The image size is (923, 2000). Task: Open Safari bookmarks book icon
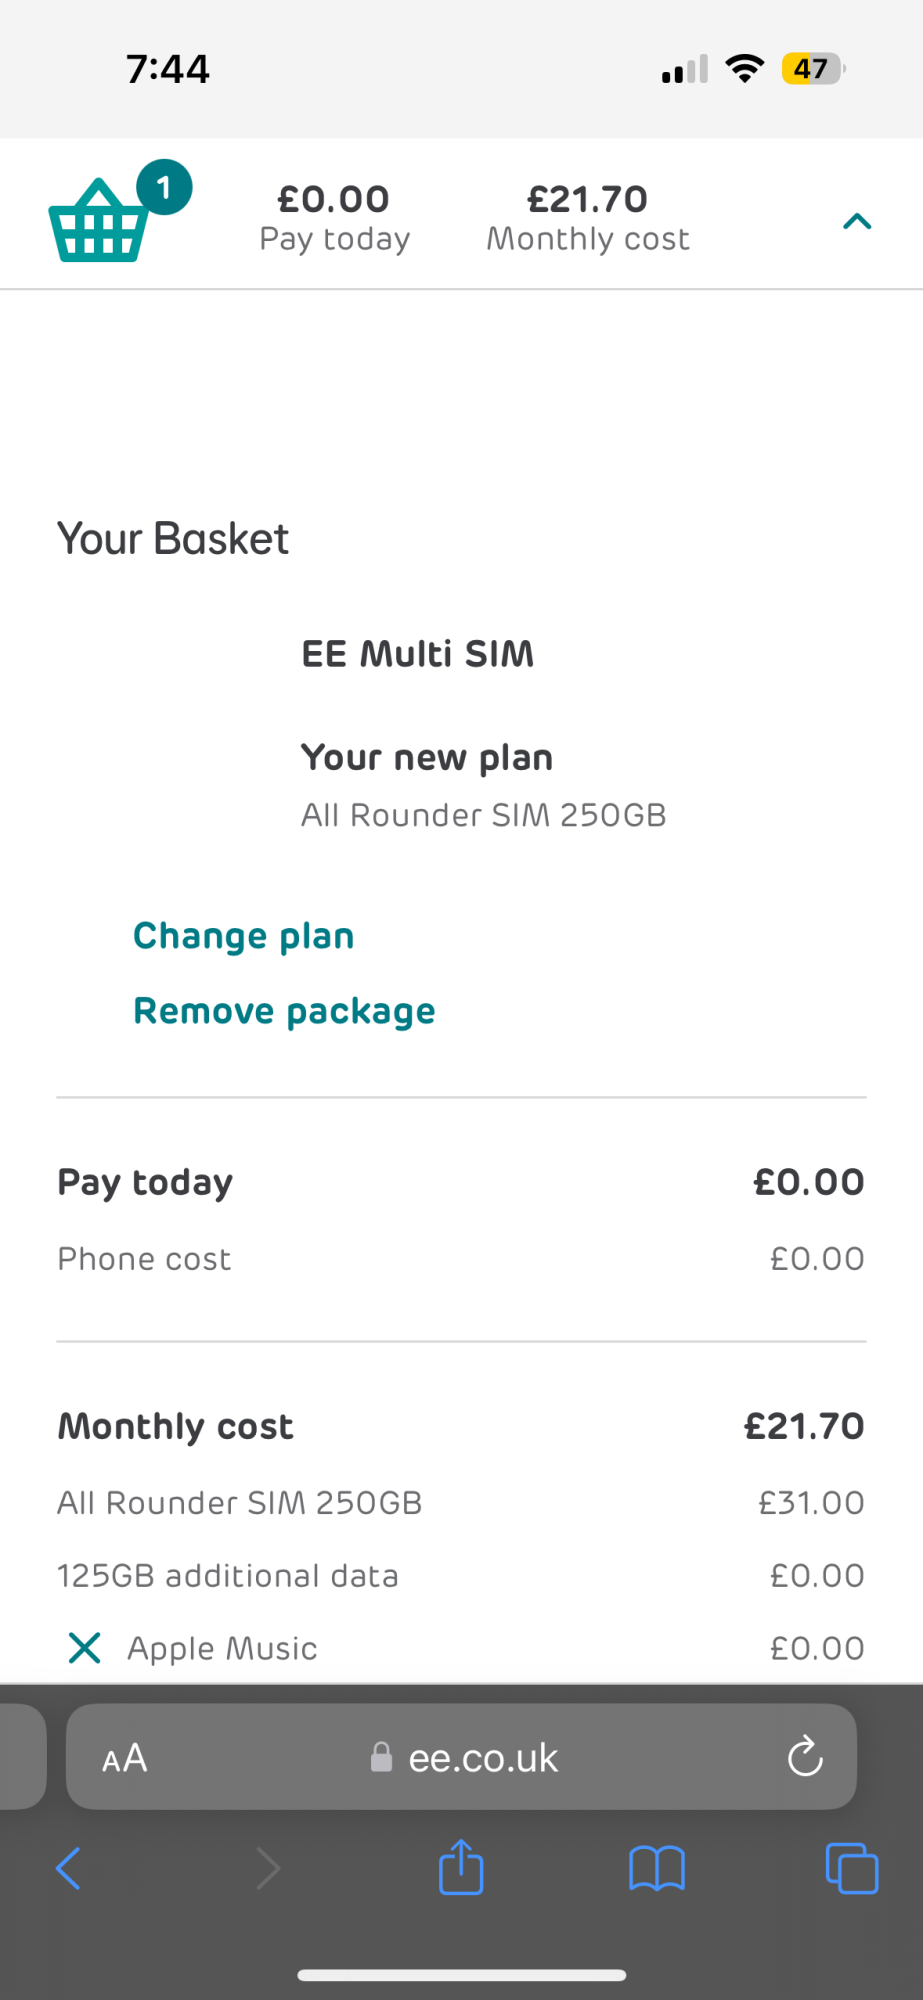(x=656, y=1868)
